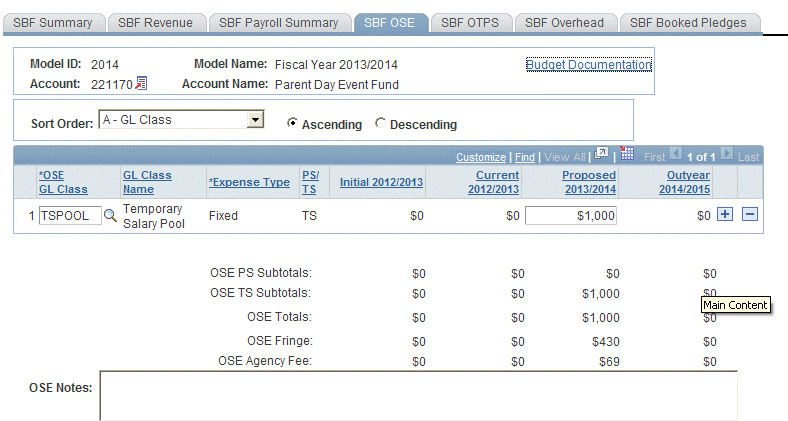Delete the row with the minus button
The width and height of the screenshot is (788, 421).
click(x=750, y=215)
